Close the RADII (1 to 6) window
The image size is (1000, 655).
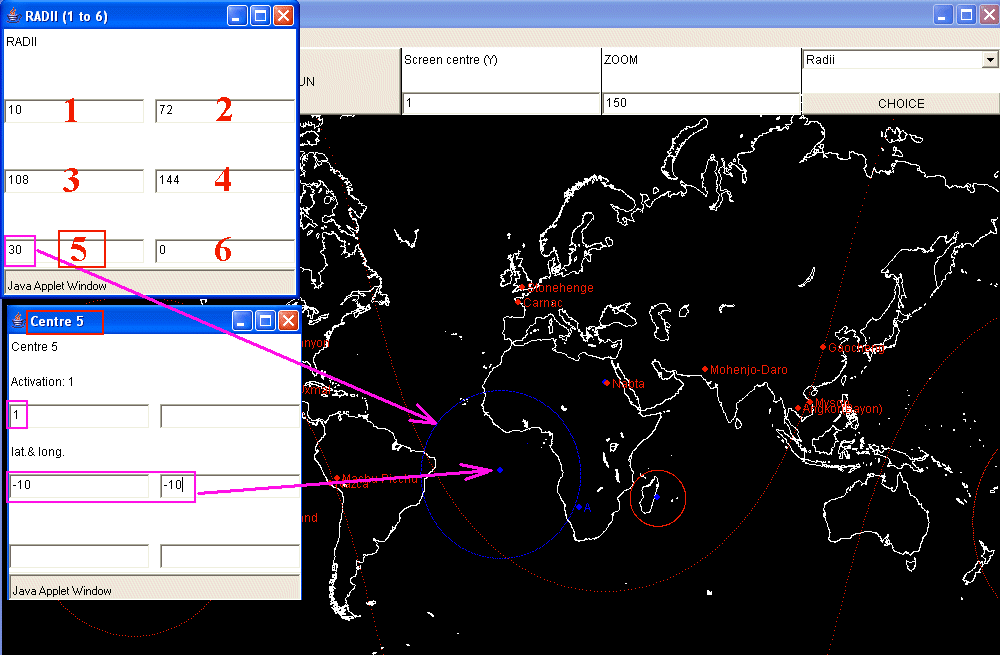[x=283, y=16]
